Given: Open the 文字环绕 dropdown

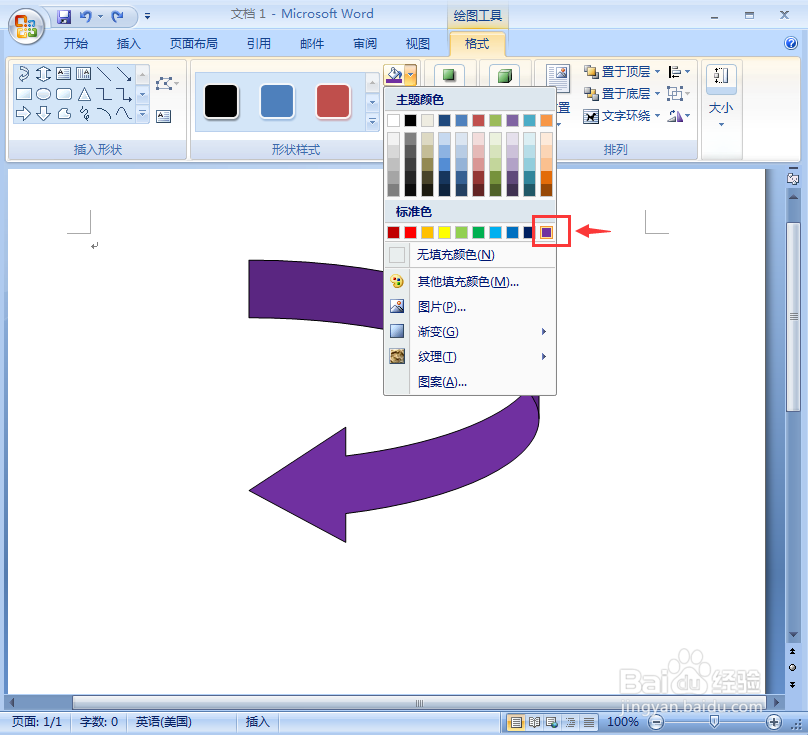Looking at the screenshot, I should pyautogui.click(x=622, y=115).
